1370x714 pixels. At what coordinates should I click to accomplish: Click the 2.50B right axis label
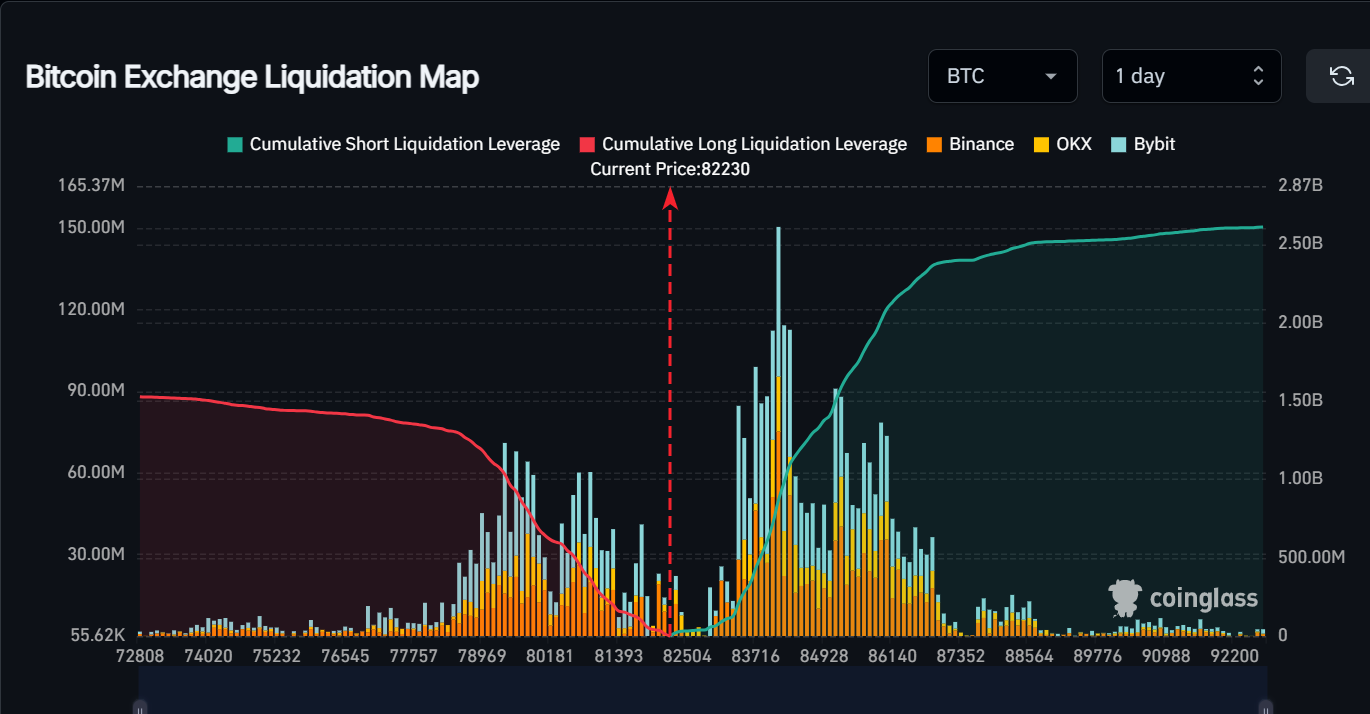coord(1299,244)
